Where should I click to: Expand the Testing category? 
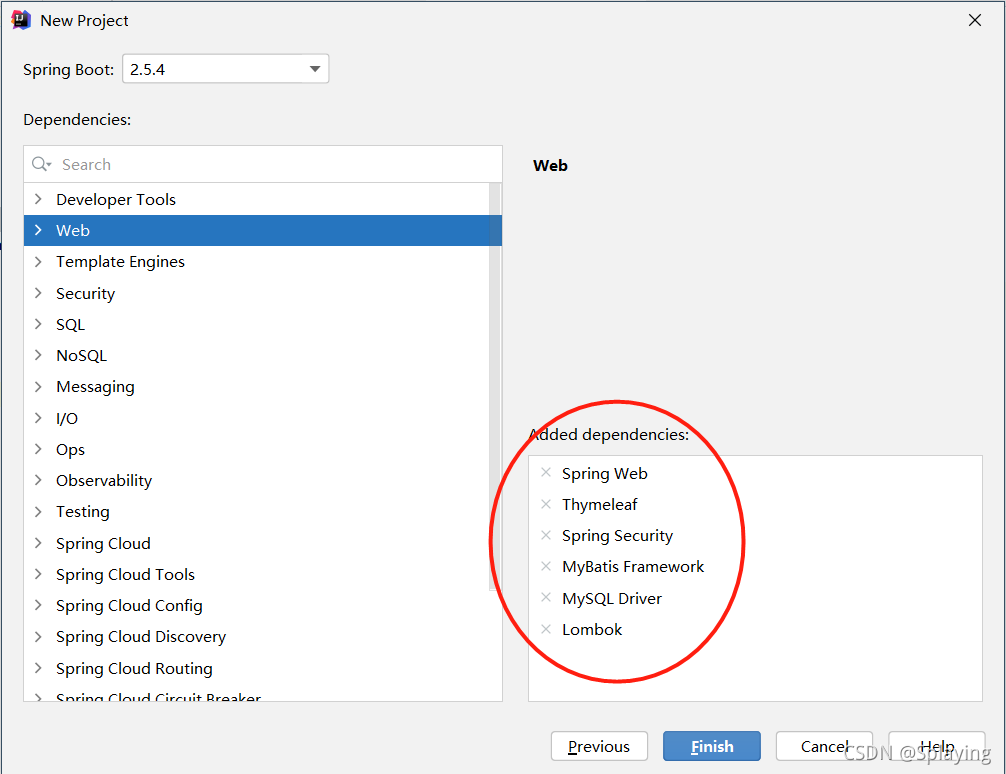[38, 512]
